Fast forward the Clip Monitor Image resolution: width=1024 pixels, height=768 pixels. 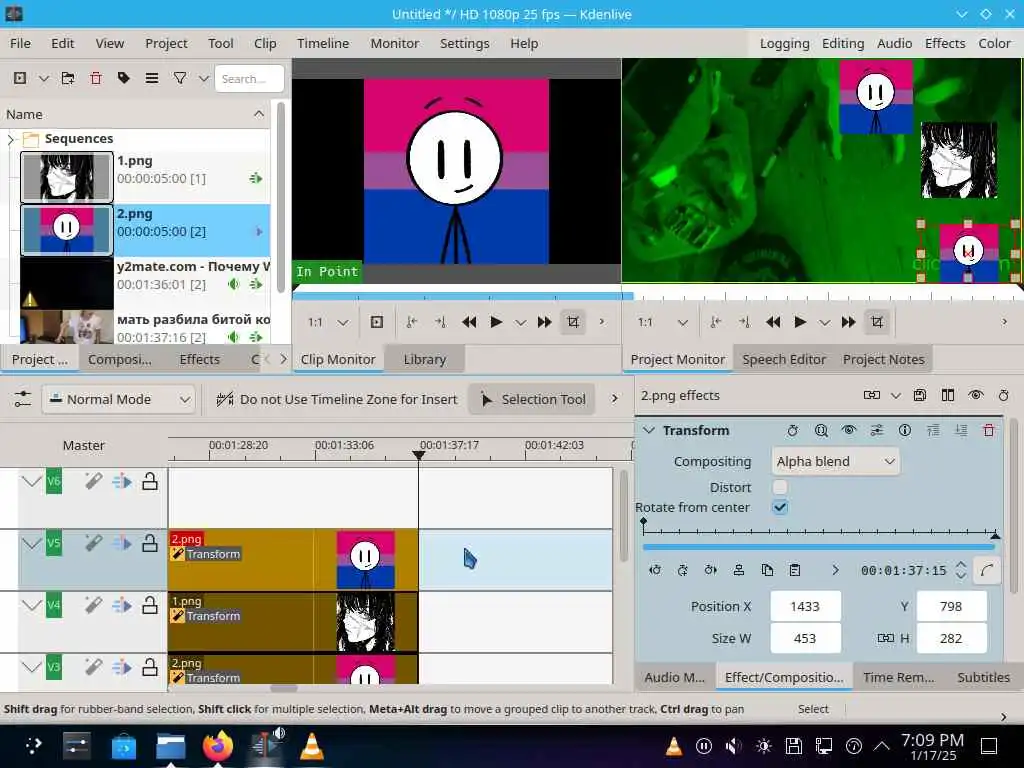pyautogui.click(x=545, y=322)
